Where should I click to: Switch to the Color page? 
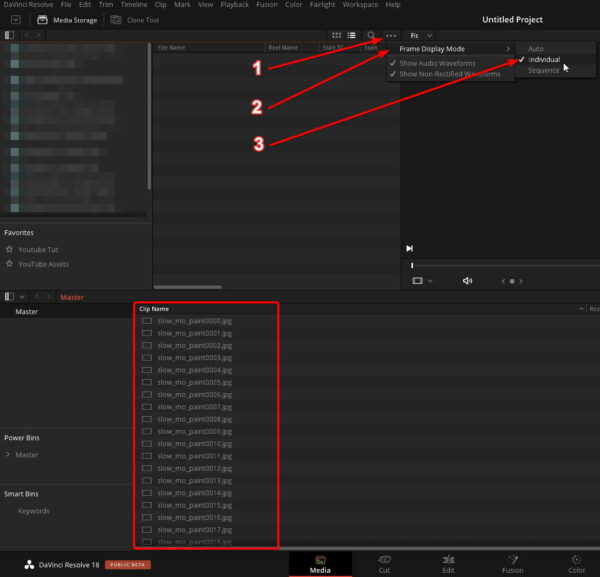coord(576,564)
